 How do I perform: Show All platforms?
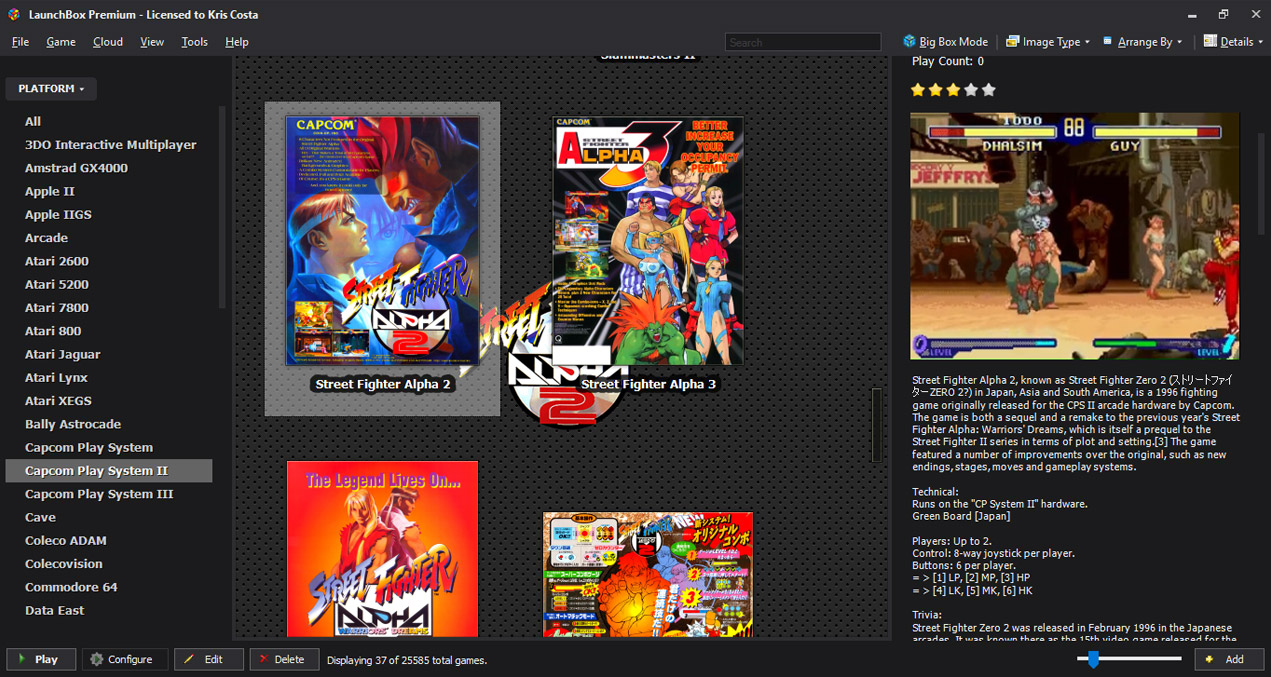[33, 121]
